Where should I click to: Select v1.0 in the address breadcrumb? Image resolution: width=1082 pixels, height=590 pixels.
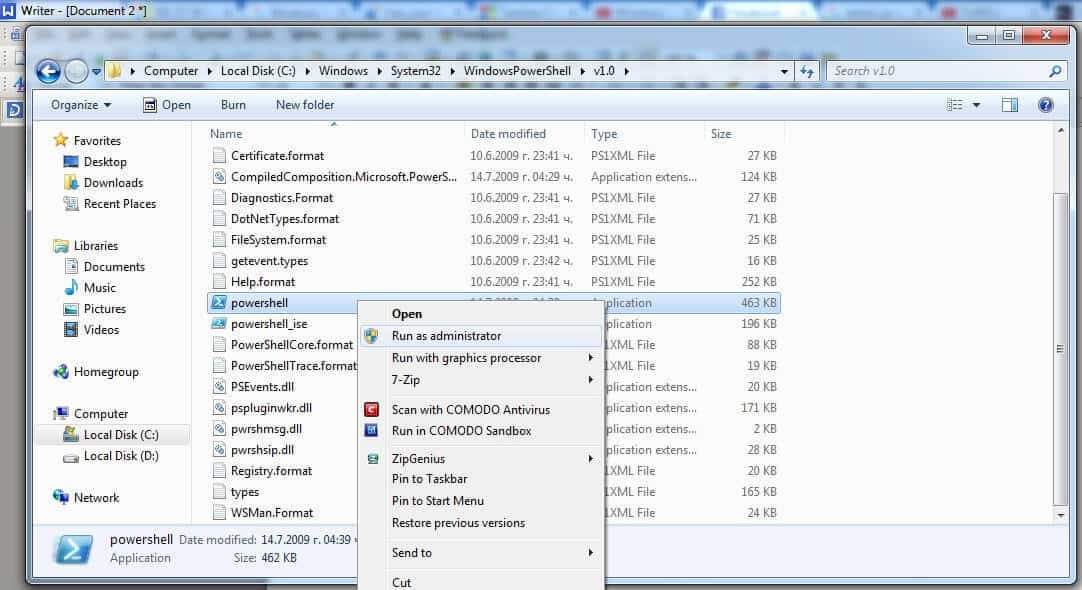(x=604, y=71)
